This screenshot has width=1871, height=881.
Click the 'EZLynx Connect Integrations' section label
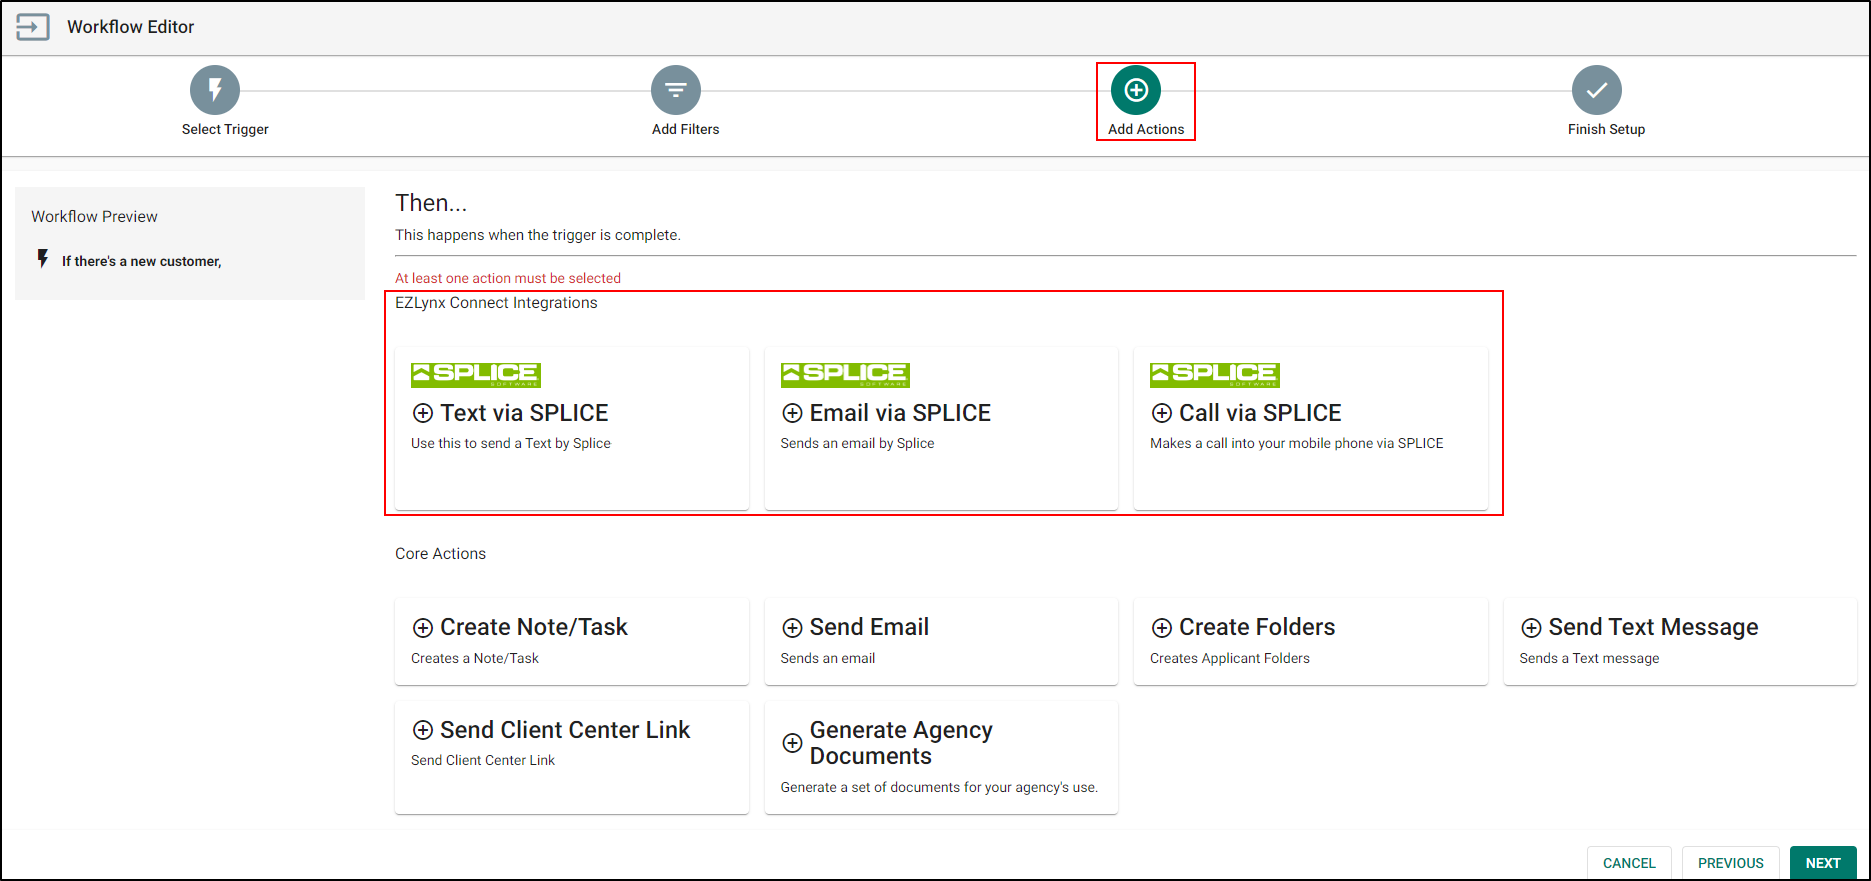496,303
